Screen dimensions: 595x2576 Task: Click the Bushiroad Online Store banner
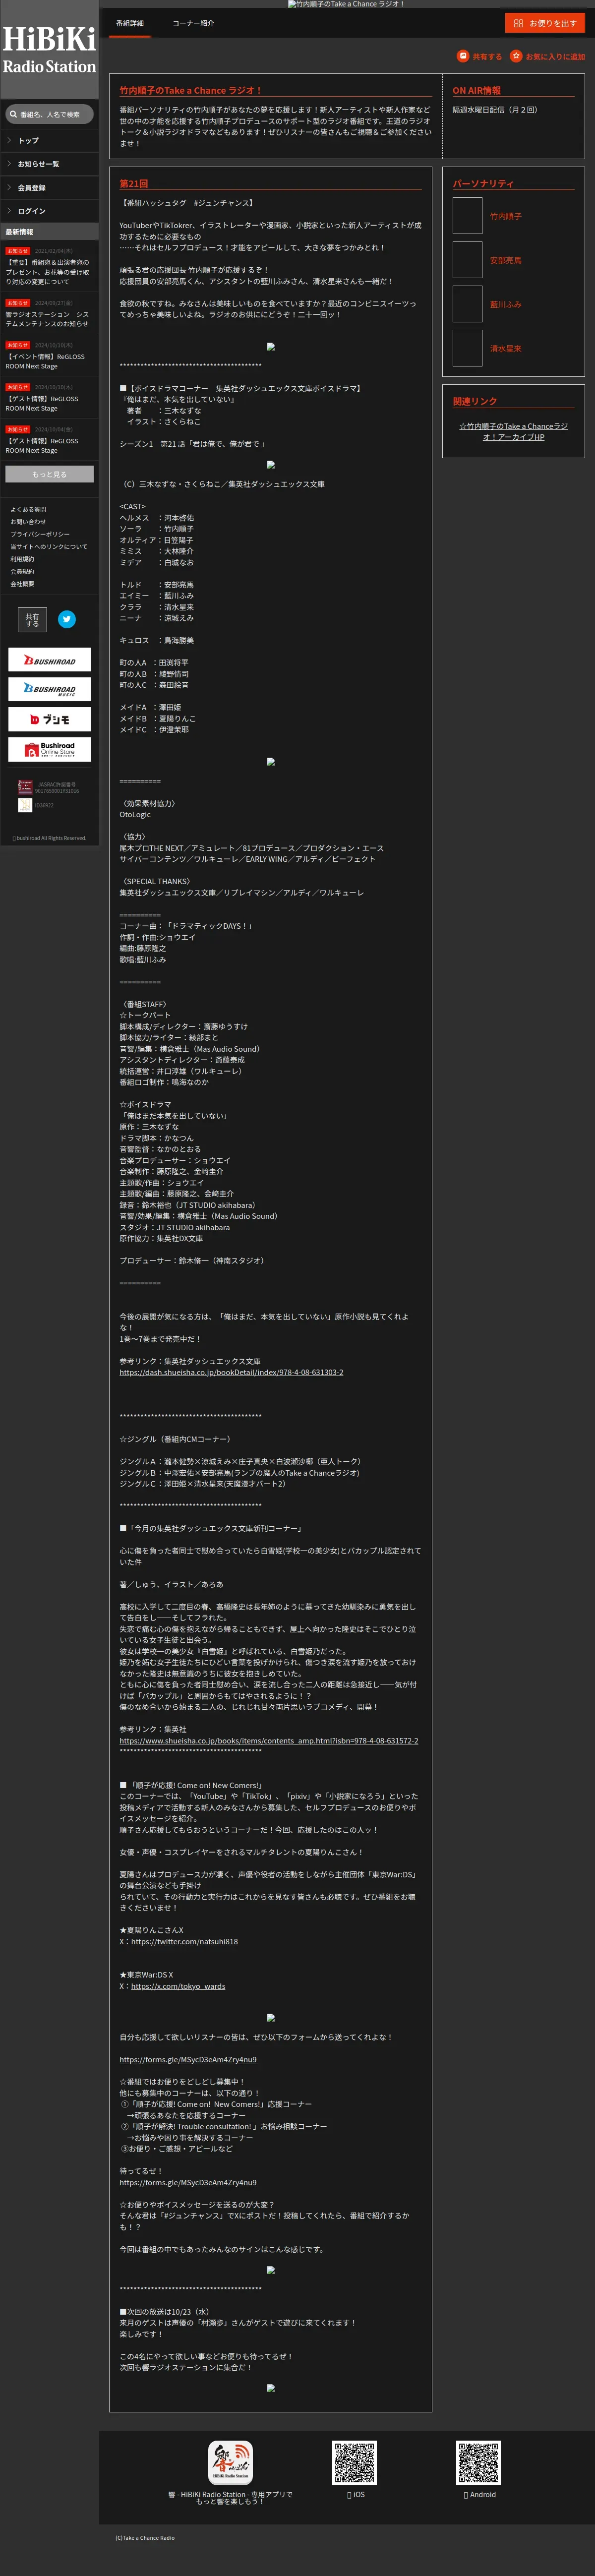point(49,749)
